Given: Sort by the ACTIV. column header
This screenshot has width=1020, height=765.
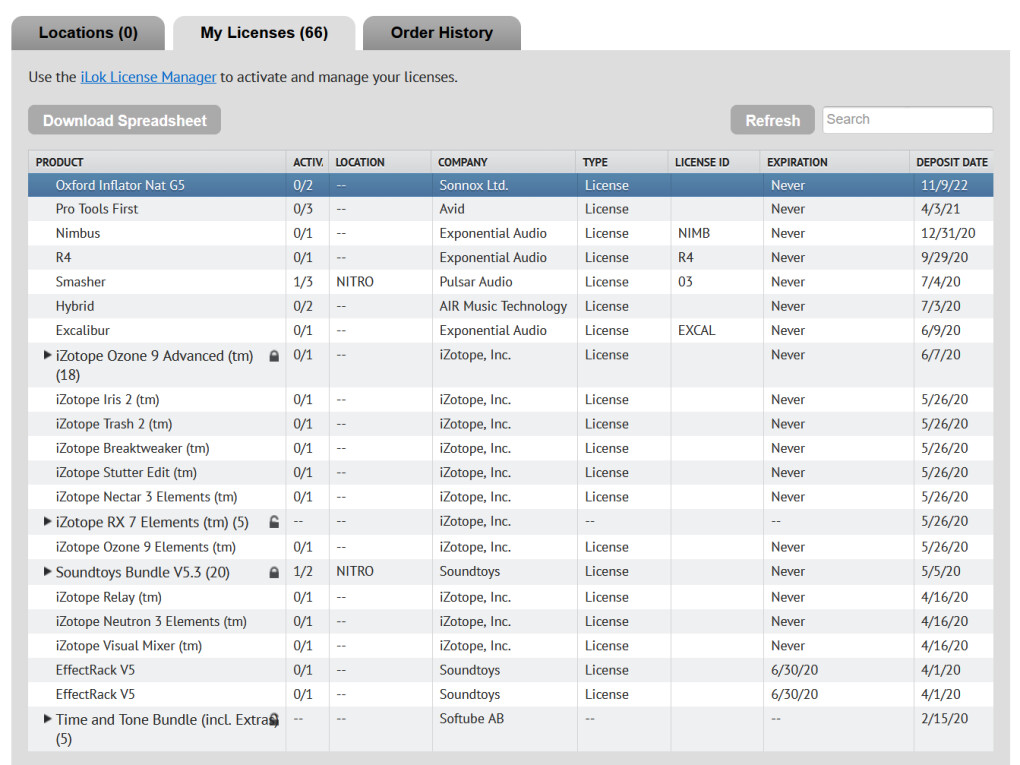Looking at the screenshot, I should pyautogui.click(x=308, y=162).
